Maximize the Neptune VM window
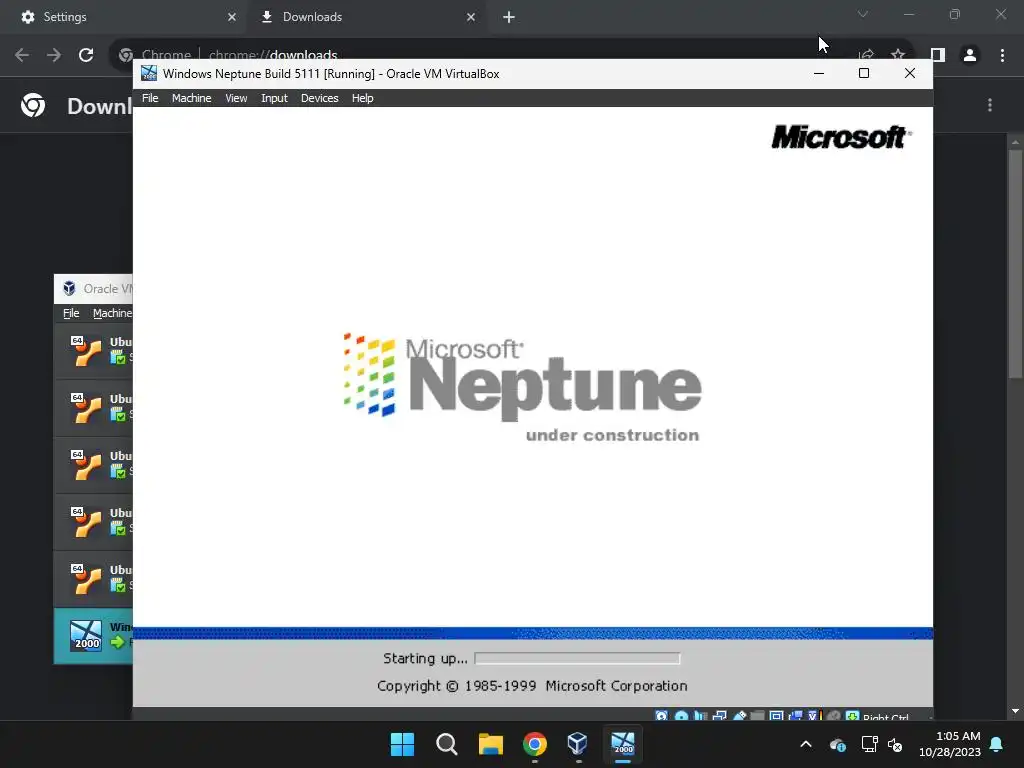Screen dimensions: 1024x768 [x=864, y=73]
